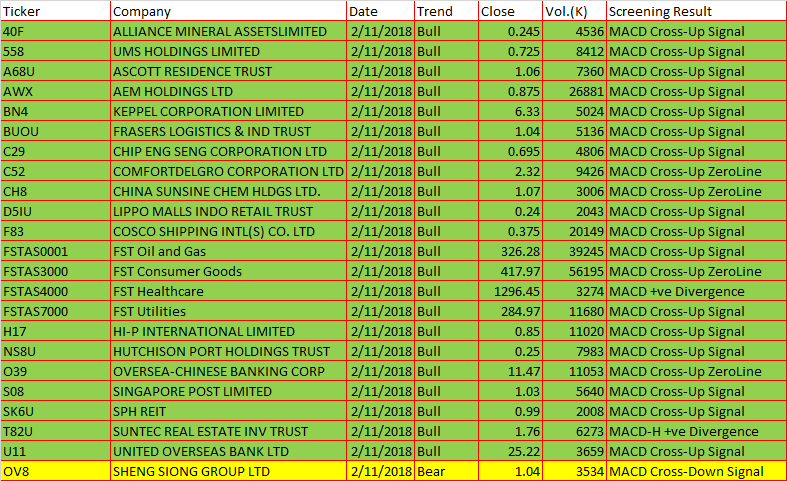787x481 pixels.
Task: Click ticker cell O39
Action: 55,371
